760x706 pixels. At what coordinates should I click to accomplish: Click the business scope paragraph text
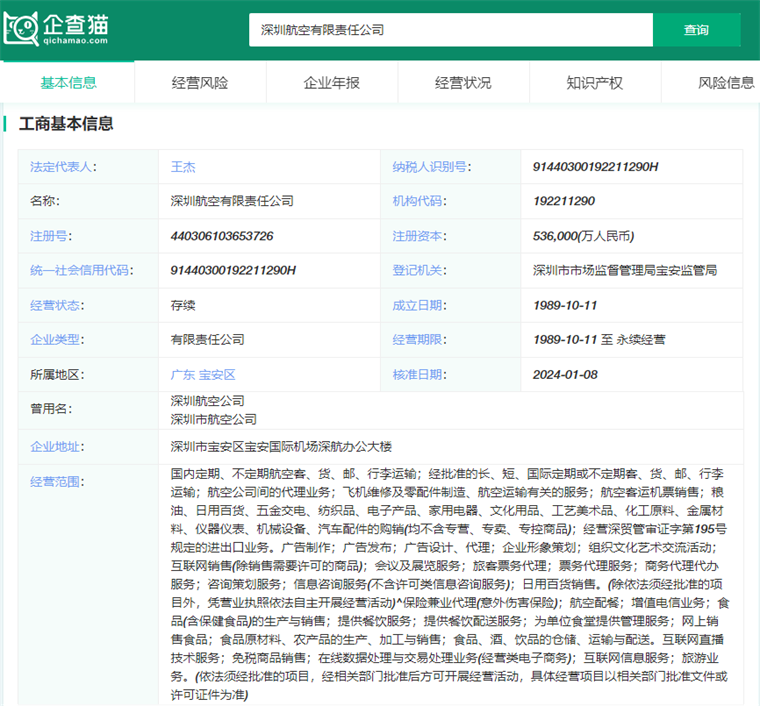point(450,584)
